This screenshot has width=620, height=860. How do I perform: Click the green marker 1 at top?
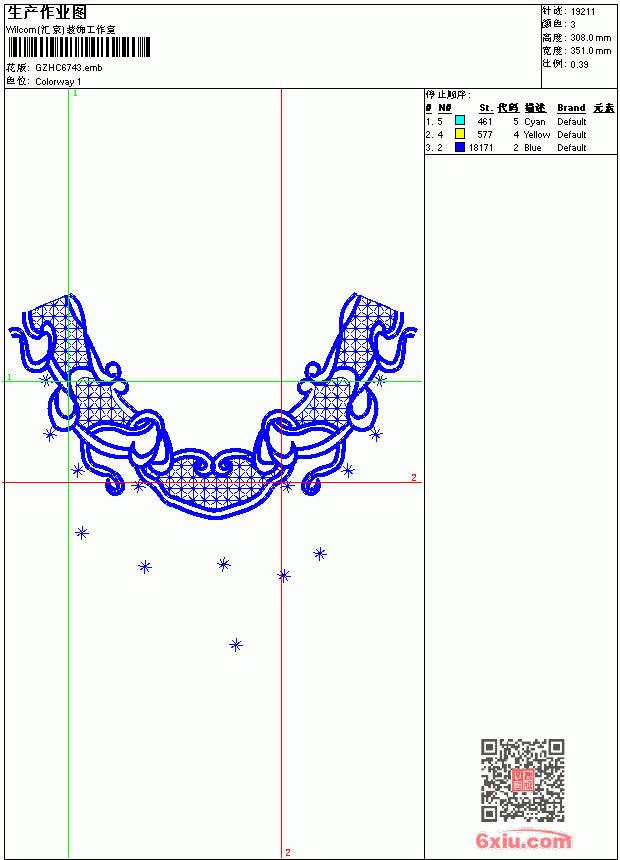[76, 94]
